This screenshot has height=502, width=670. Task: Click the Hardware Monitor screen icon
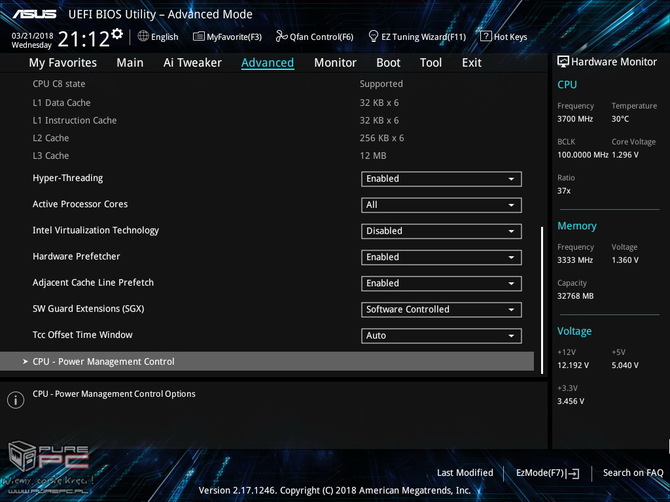pos(563,62)
